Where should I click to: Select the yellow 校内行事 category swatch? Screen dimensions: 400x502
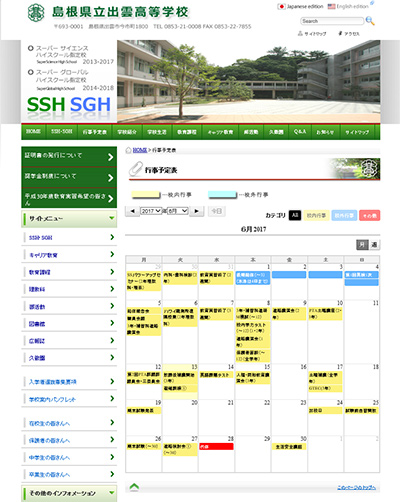click(316, 215)
